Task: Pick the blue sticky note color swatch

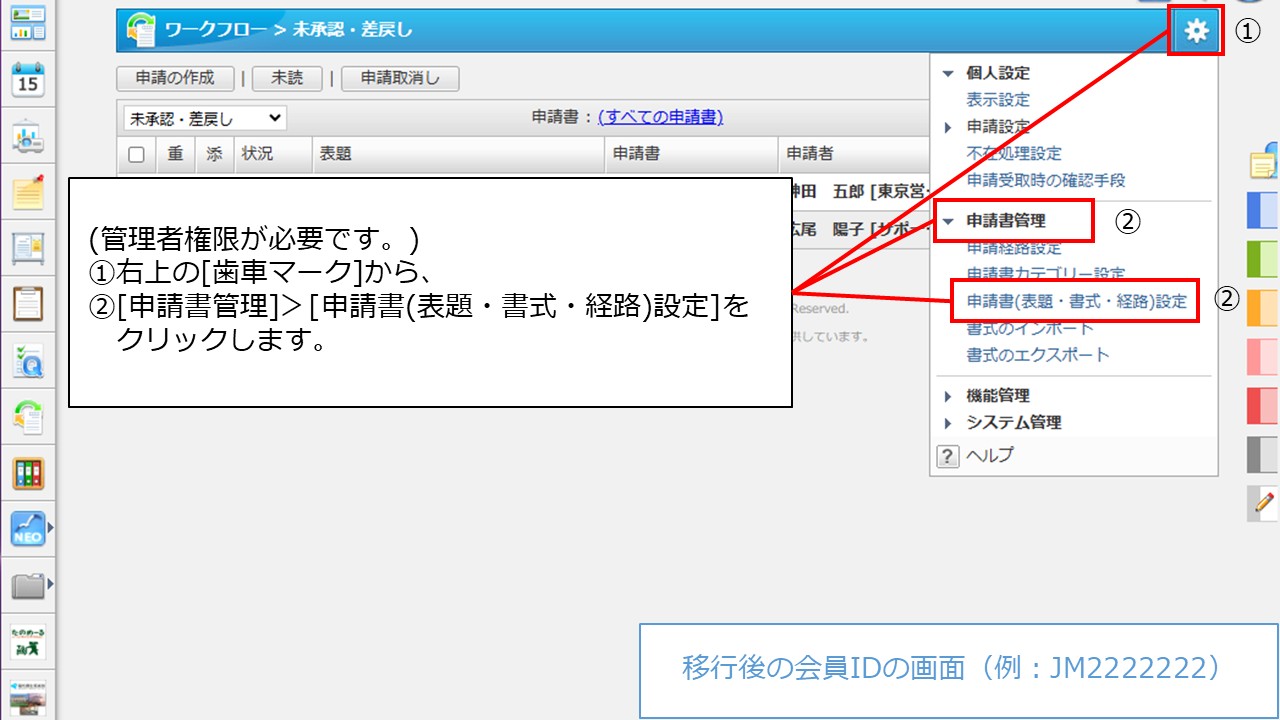Action: point(1263,211)
